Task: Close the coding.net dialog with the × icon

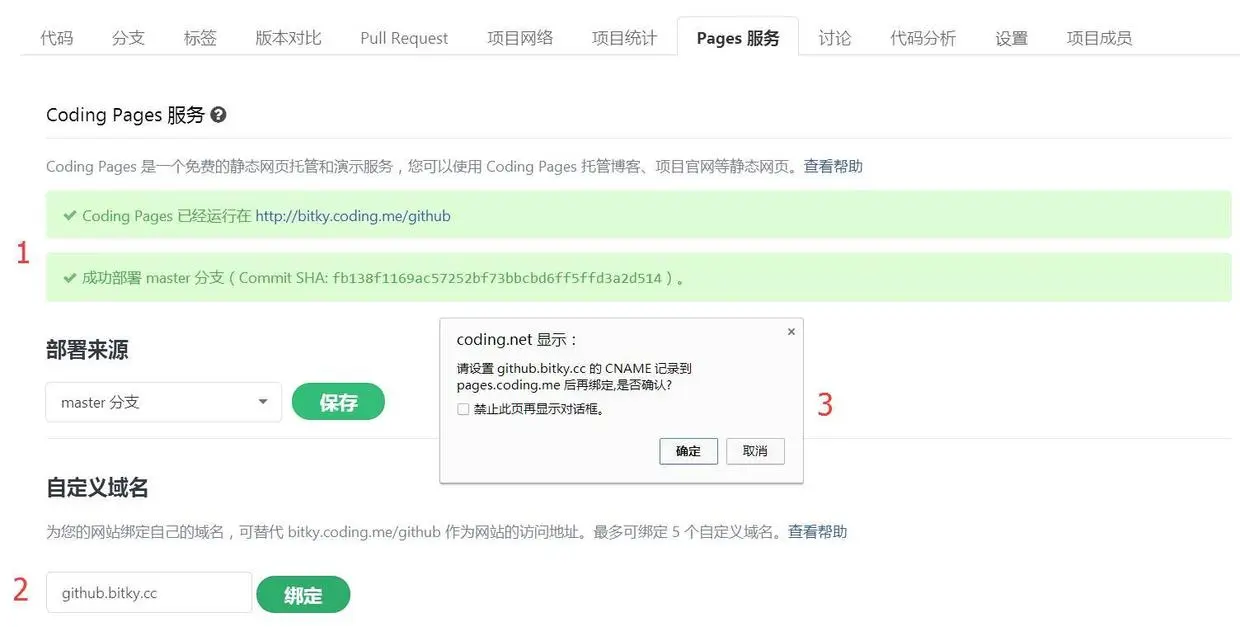Action: click(x=791, y=330)
